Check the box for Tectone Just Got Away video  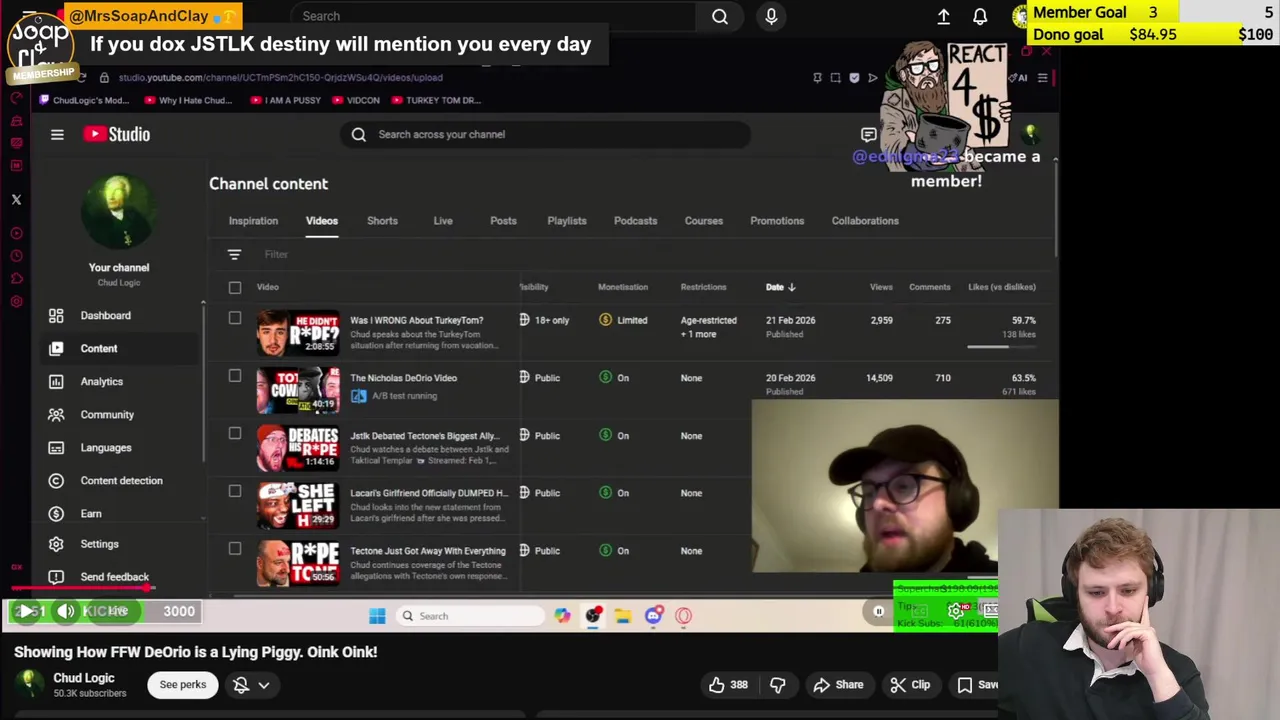coord(235,548)
